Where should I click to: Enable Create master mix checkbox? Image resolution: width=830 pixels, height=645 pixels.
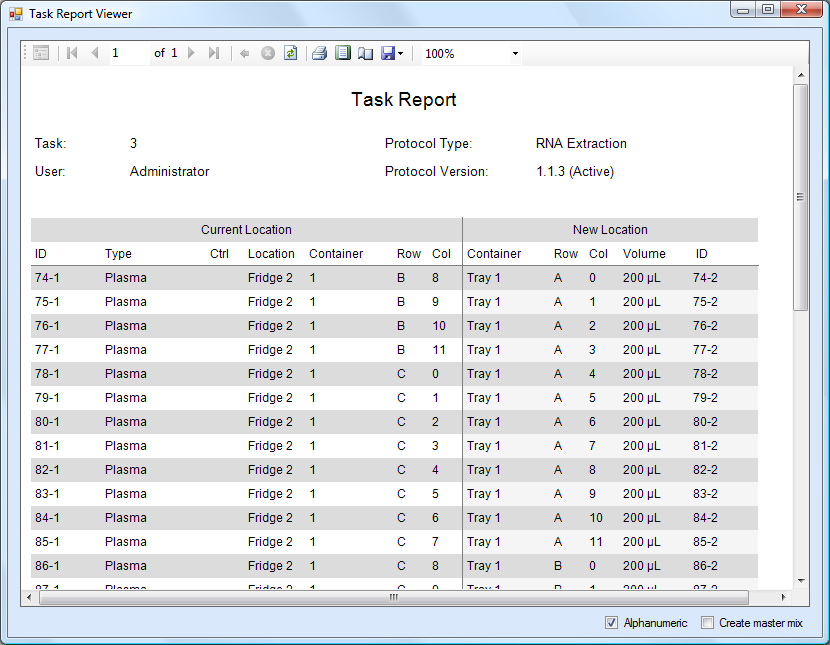point(707,623)
